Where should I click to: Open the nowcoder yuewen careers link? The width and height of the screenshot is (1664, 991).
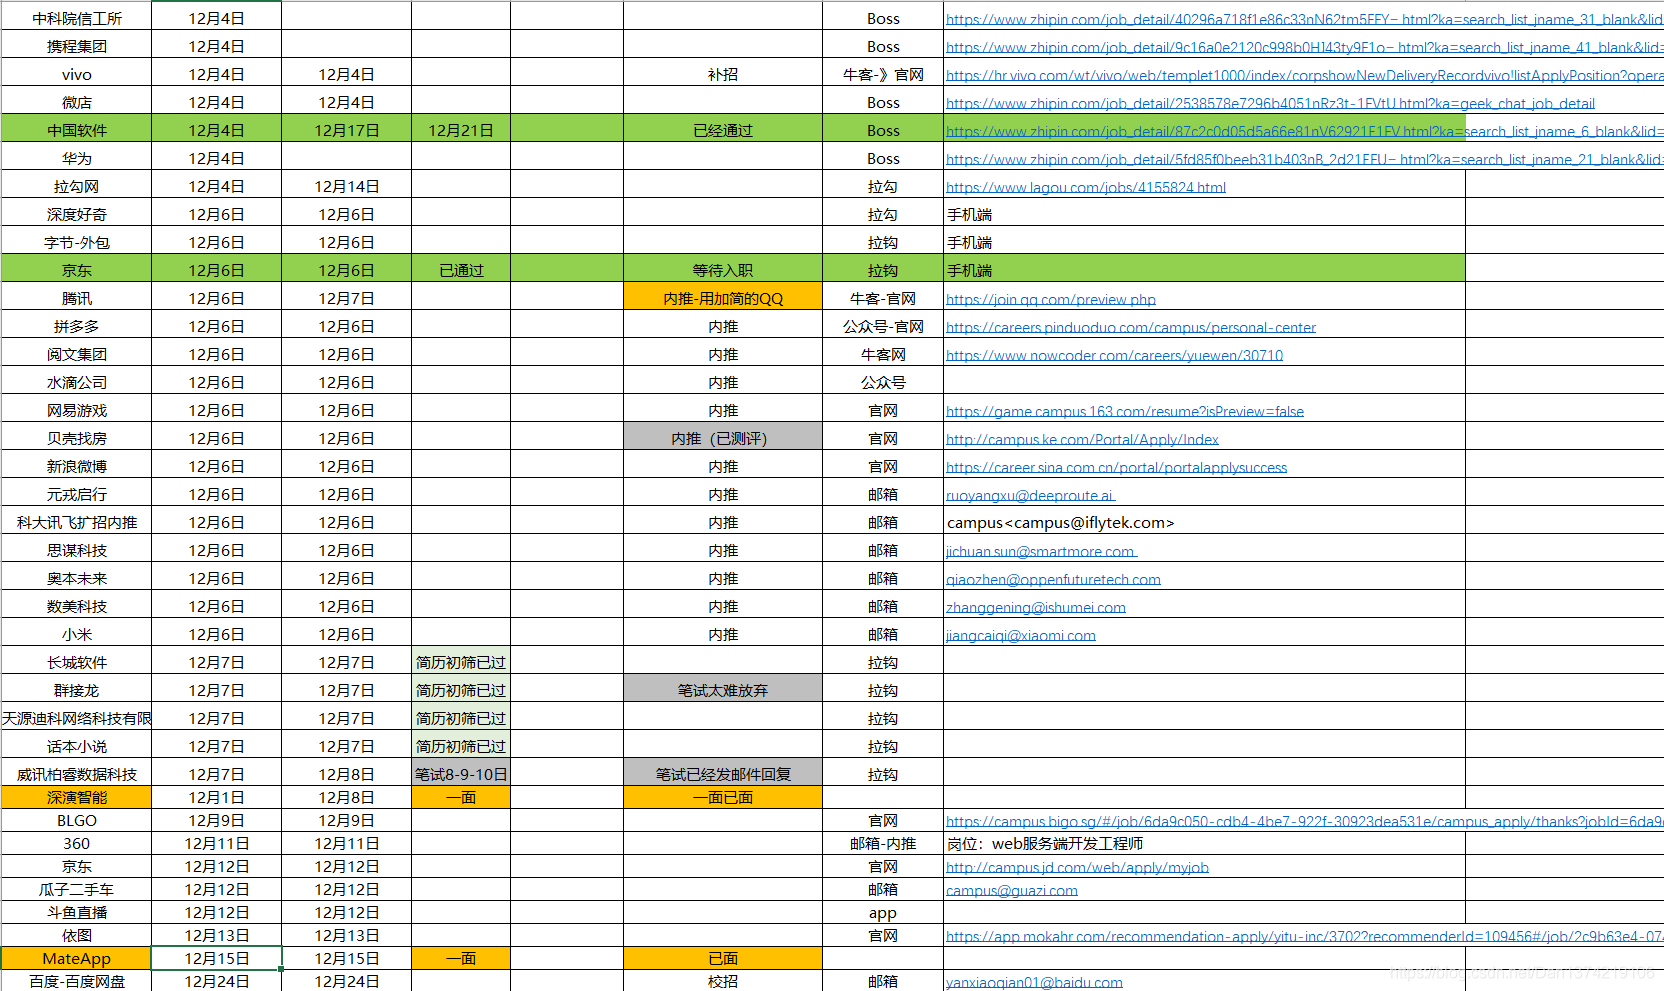1114,355
